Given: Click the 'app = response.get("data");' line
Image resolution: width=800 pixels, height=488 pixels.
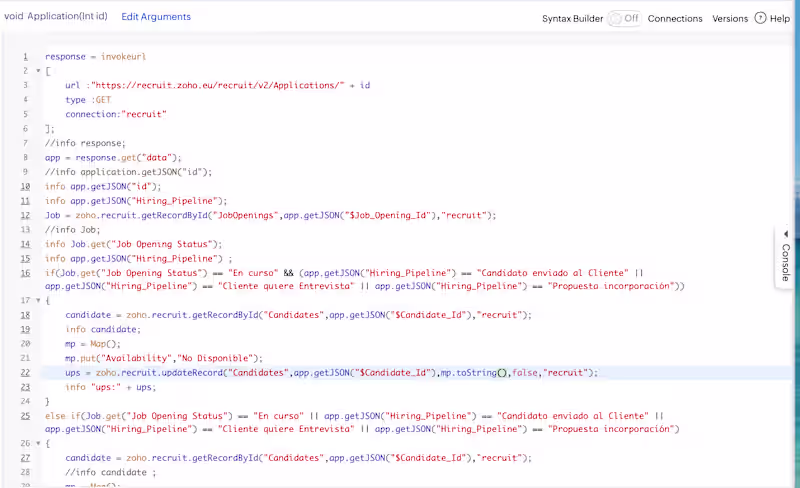Looking at the screenshot, I should pos(113,158).
